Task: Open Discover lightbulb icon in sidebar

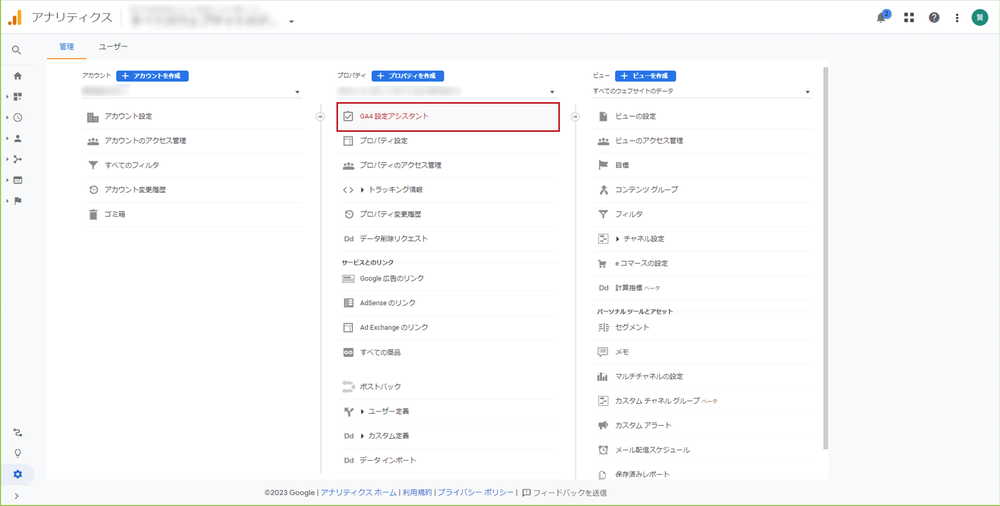Action: tap(17, 453)
